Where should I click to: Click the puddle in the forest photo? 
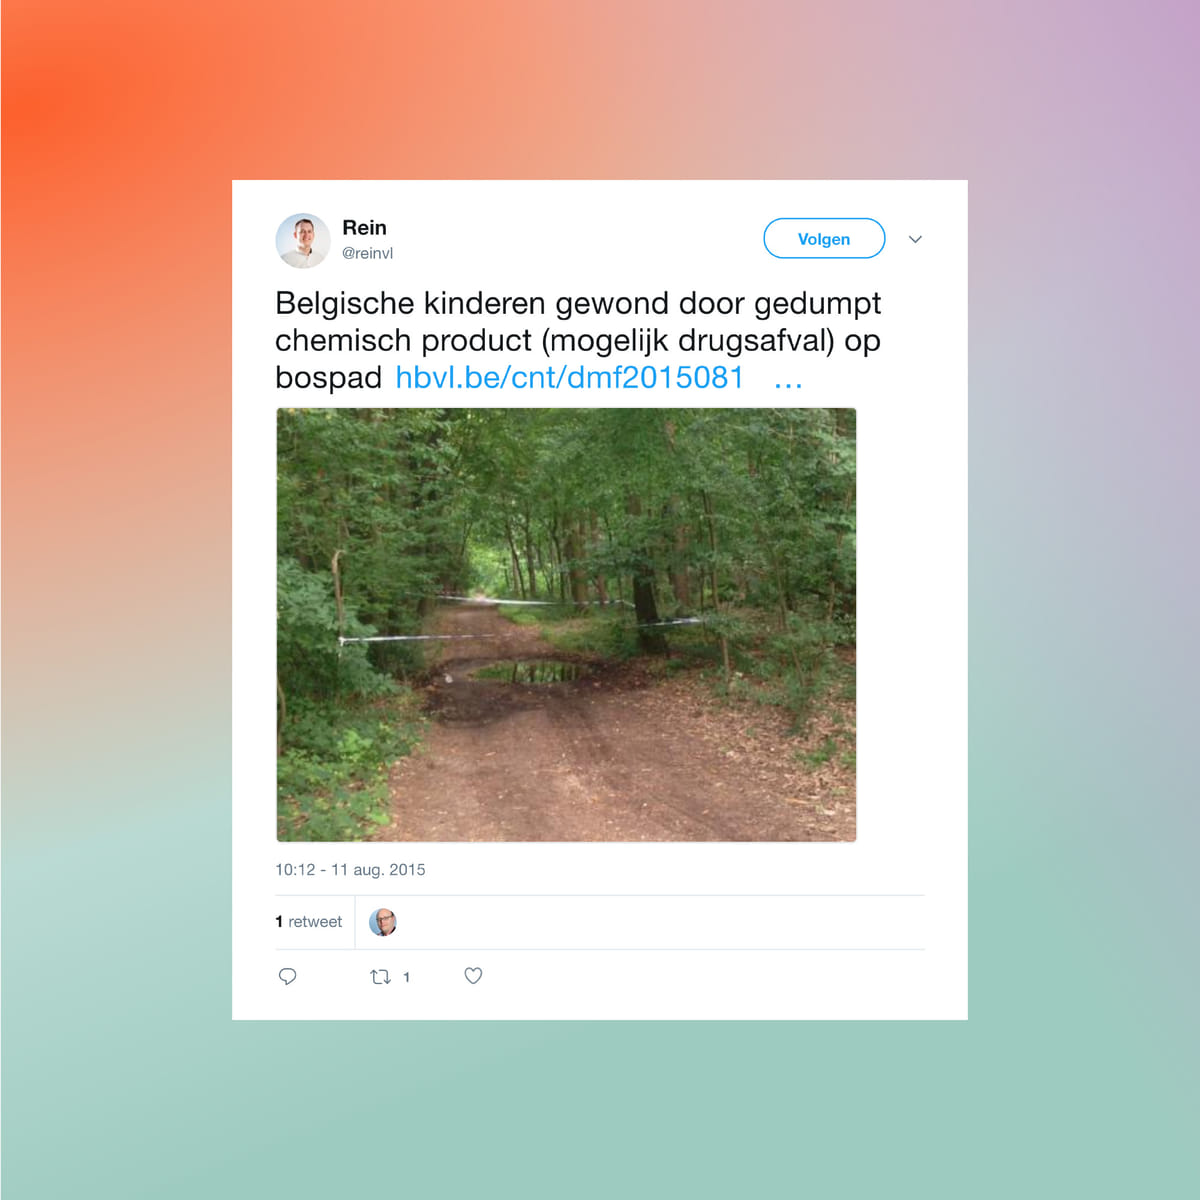[x=528, y=672]
